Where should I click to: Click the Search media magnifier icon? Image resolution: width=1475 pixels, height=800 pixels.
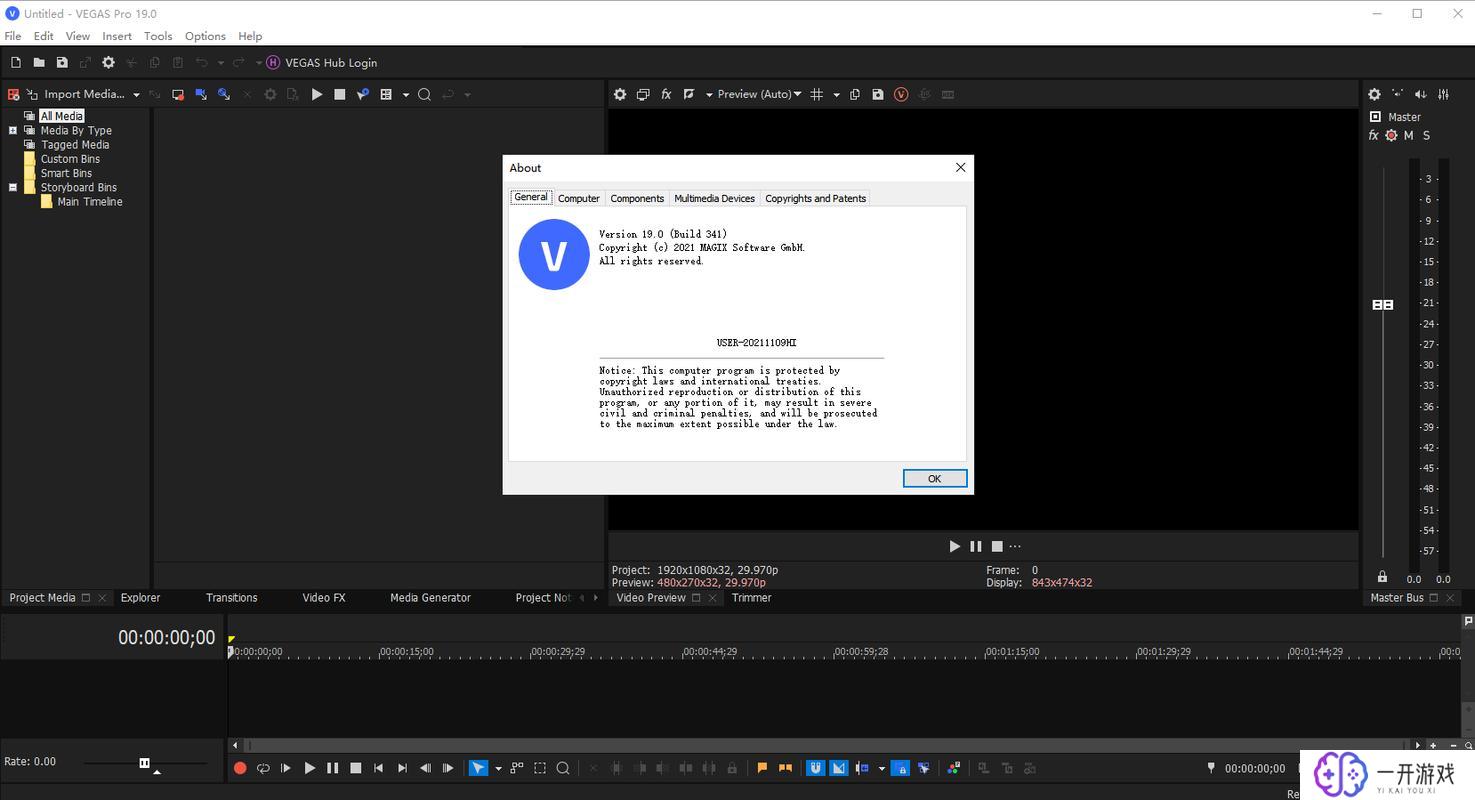(x=424, y=94)
